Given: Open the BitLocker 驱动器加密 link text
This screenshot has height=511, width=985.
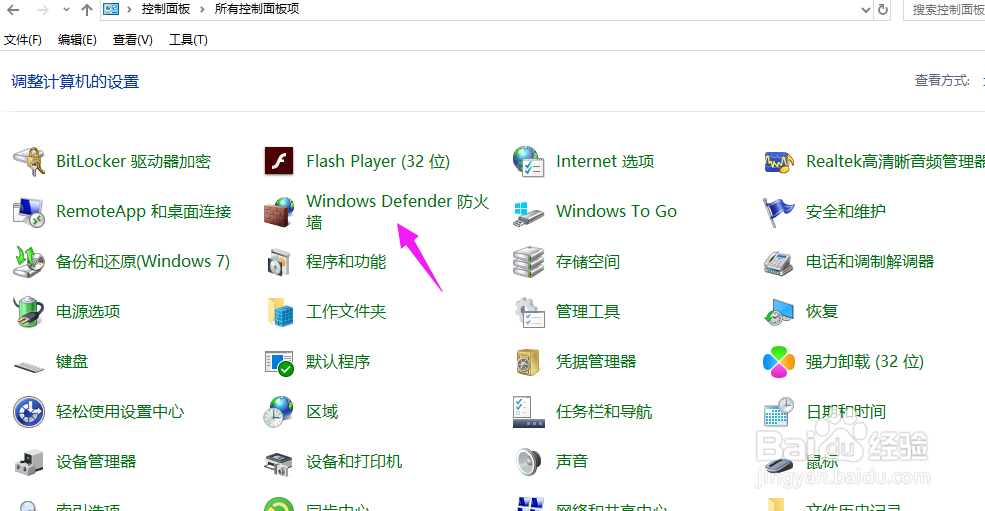Looking at the screenshot, I should pyautogui.click(x=133, y=162).
